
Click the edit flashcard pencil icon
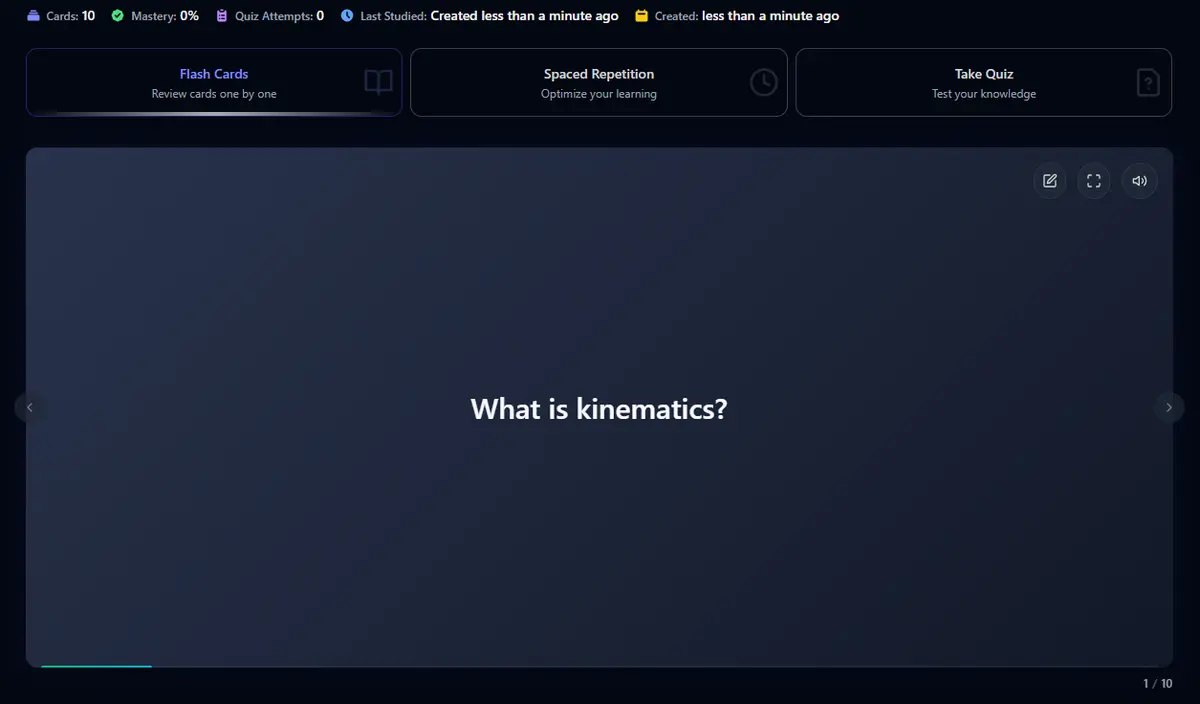[x=1049, y=181]
